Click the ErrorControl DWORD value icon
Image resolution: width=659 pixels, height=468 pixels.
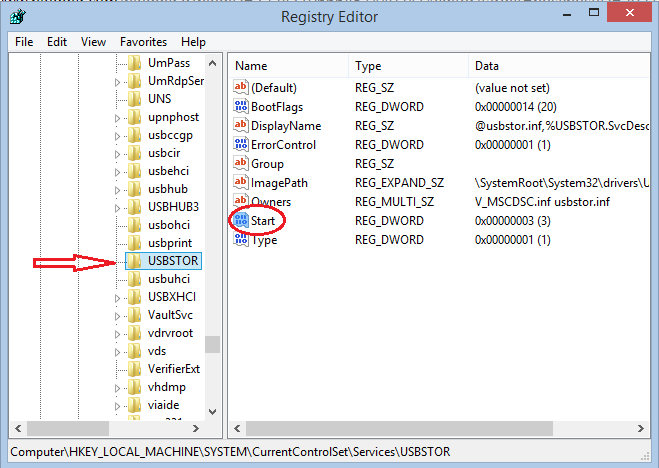(241, 144)
